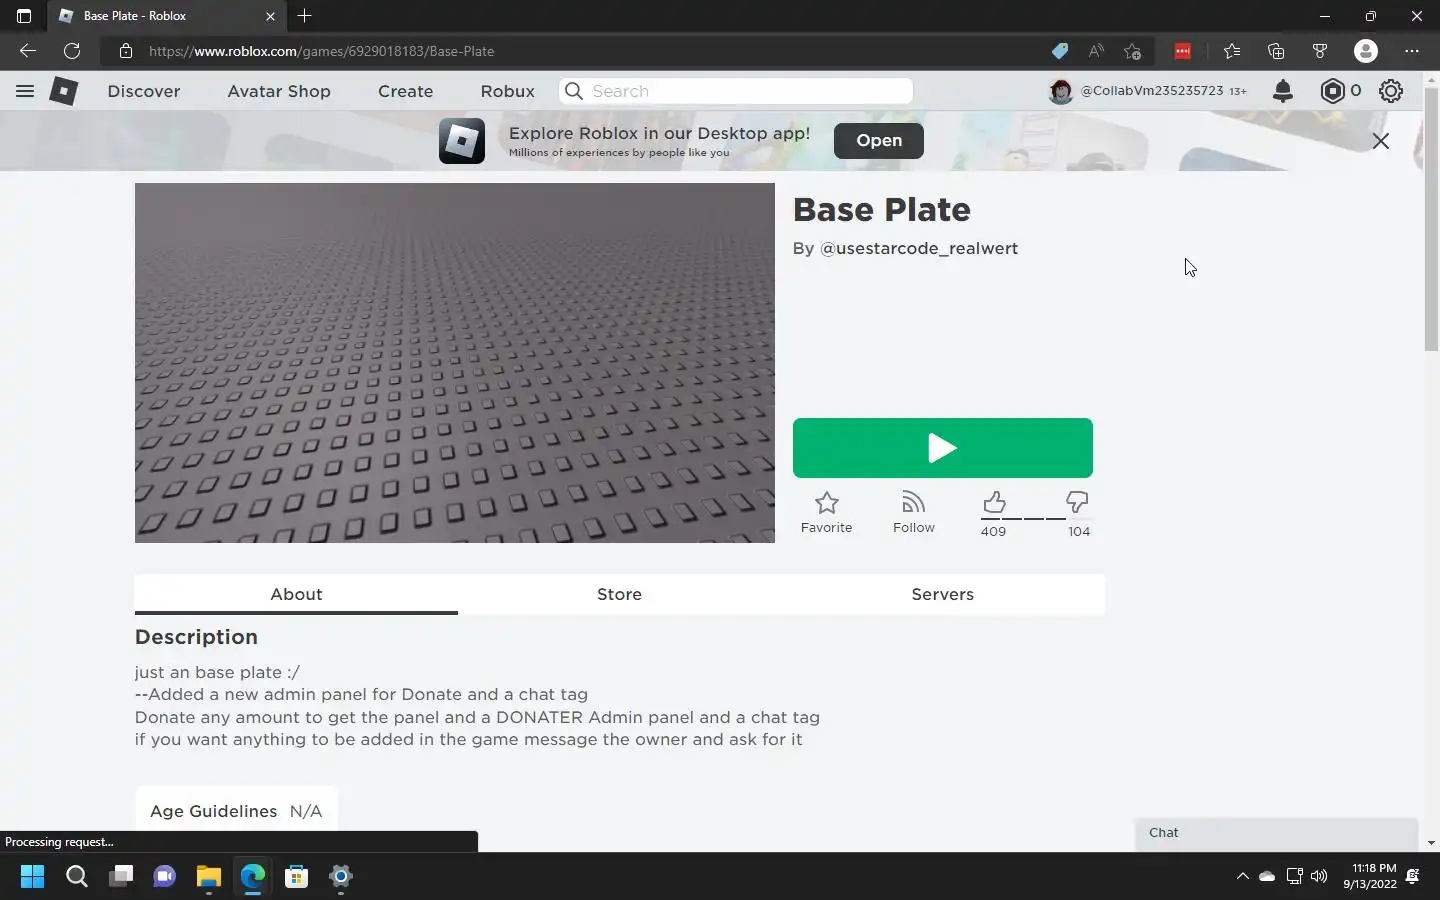1440x900 pixels.
Task: Add this page to favorites star icon
Action: coord(1132,51)
